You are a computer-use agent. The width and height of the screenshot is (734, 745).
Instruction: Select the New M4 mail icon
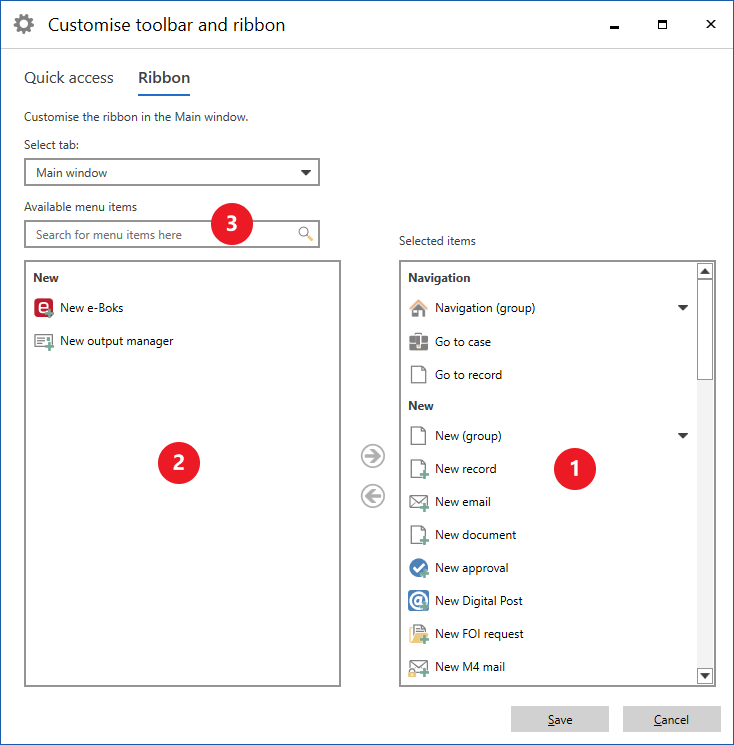point(419,667)
